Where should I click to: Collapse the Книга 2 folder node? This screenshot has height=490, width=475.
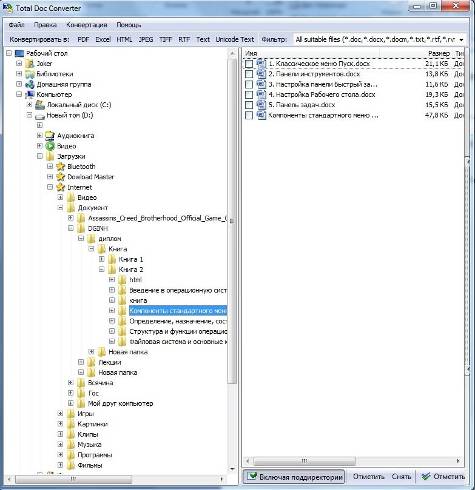coord(102,269)
